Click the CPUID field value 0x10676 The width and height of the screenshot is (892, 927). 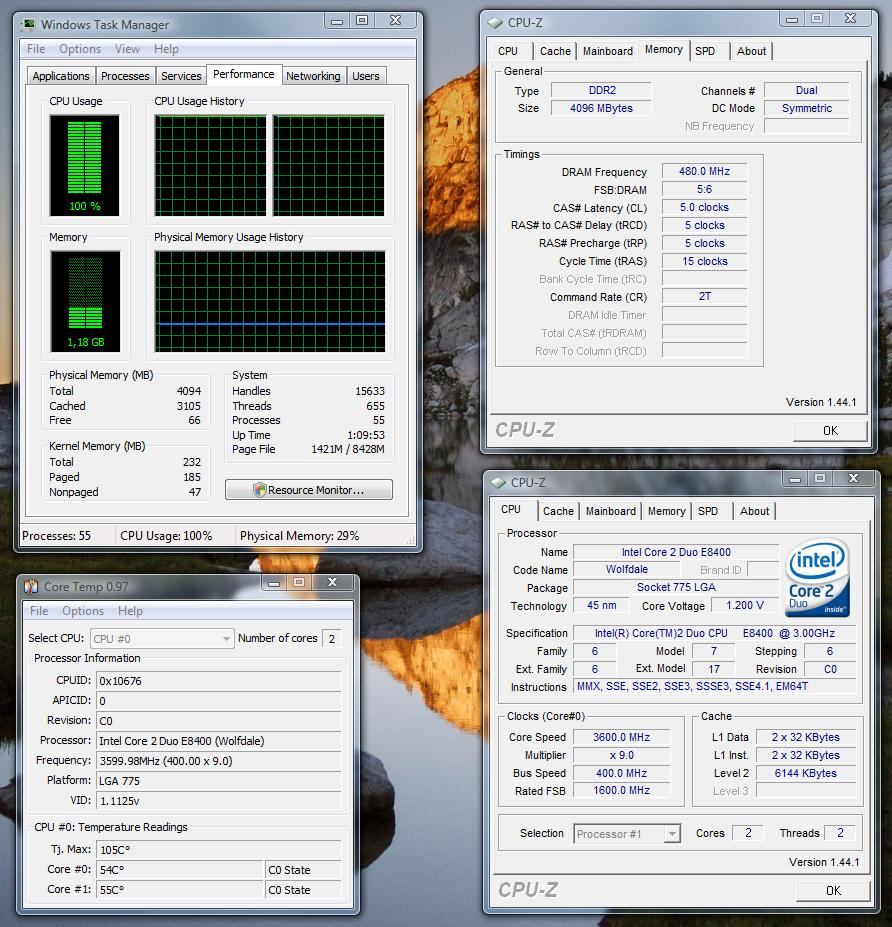219,681
